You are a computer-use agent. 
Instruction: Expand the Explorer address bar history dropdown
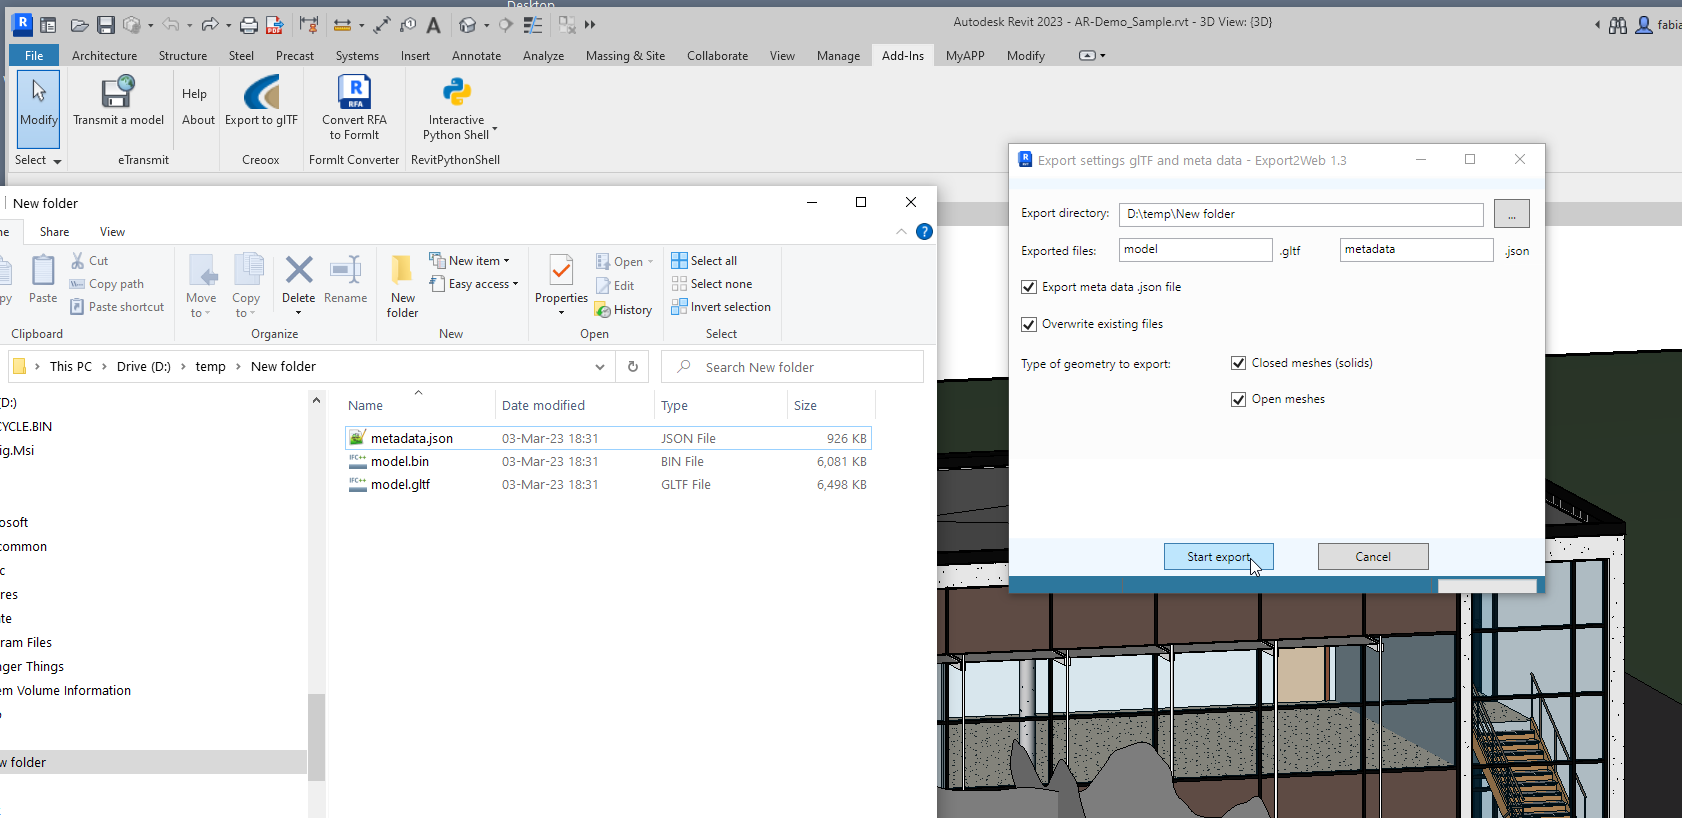click(600, 367)
